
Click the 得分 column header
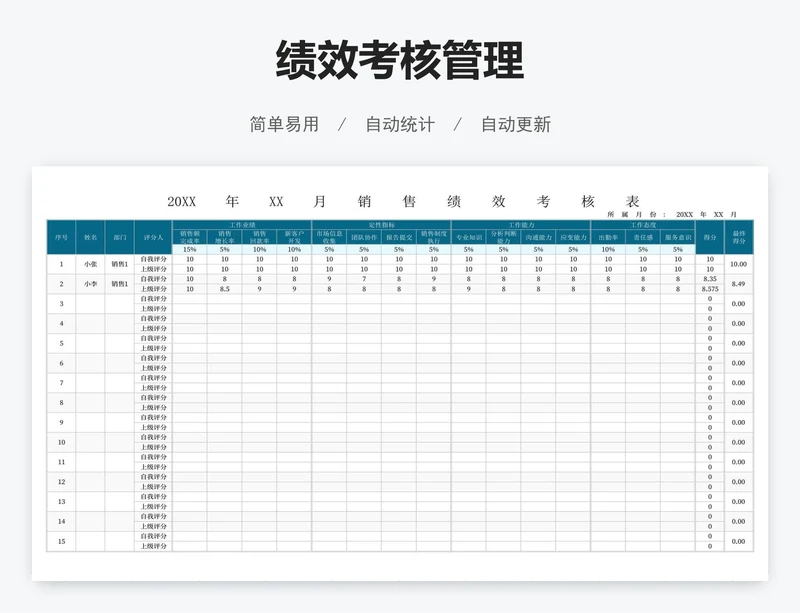point(710,237)
